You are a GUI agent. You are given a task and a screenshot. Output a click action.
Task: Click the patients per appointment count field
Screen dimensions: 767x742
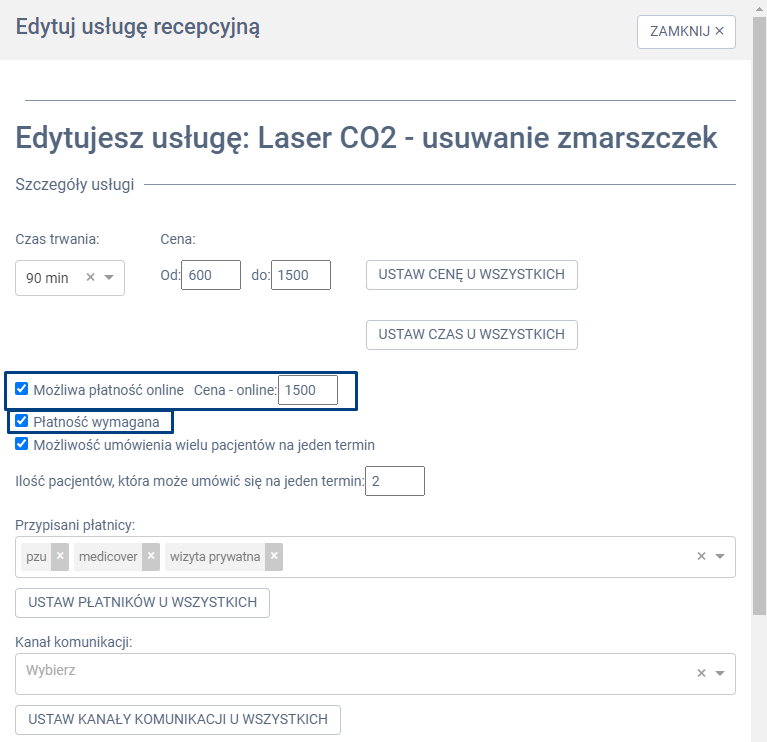[395, 482]
